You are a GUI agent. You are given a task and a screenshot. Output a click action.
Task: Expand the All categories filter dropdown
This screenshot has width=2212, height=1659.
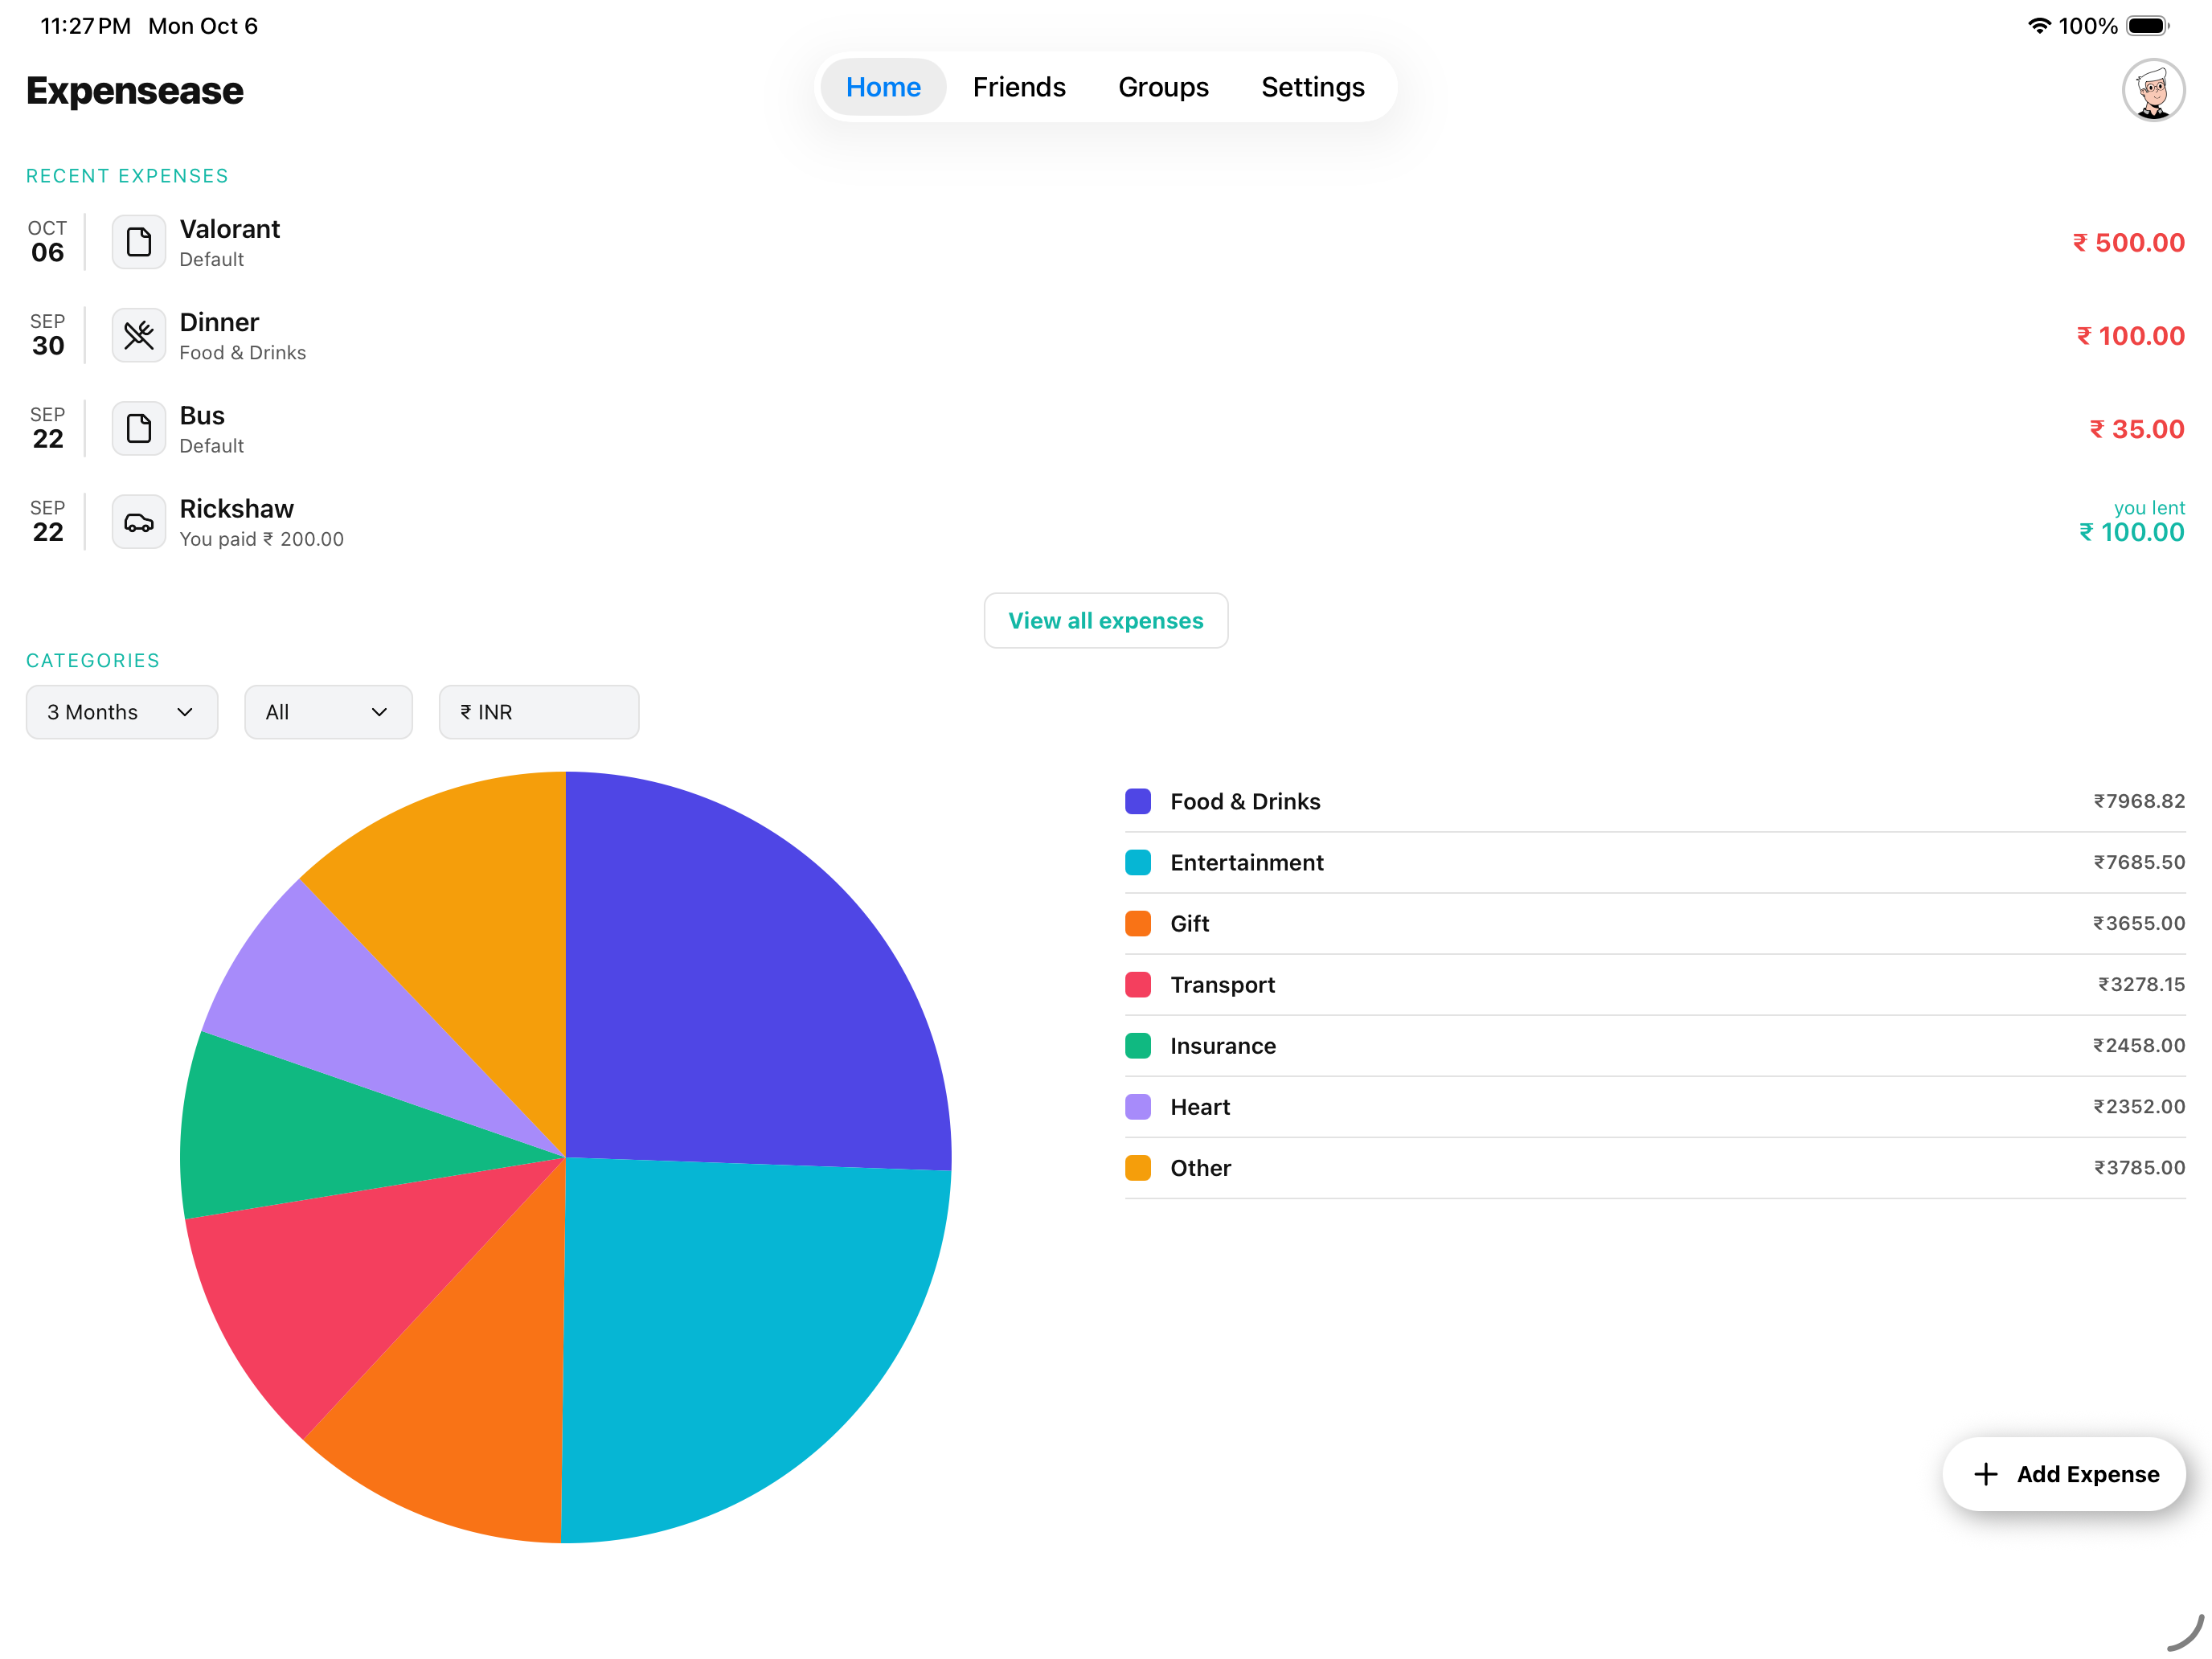click(x=327, y=712)
